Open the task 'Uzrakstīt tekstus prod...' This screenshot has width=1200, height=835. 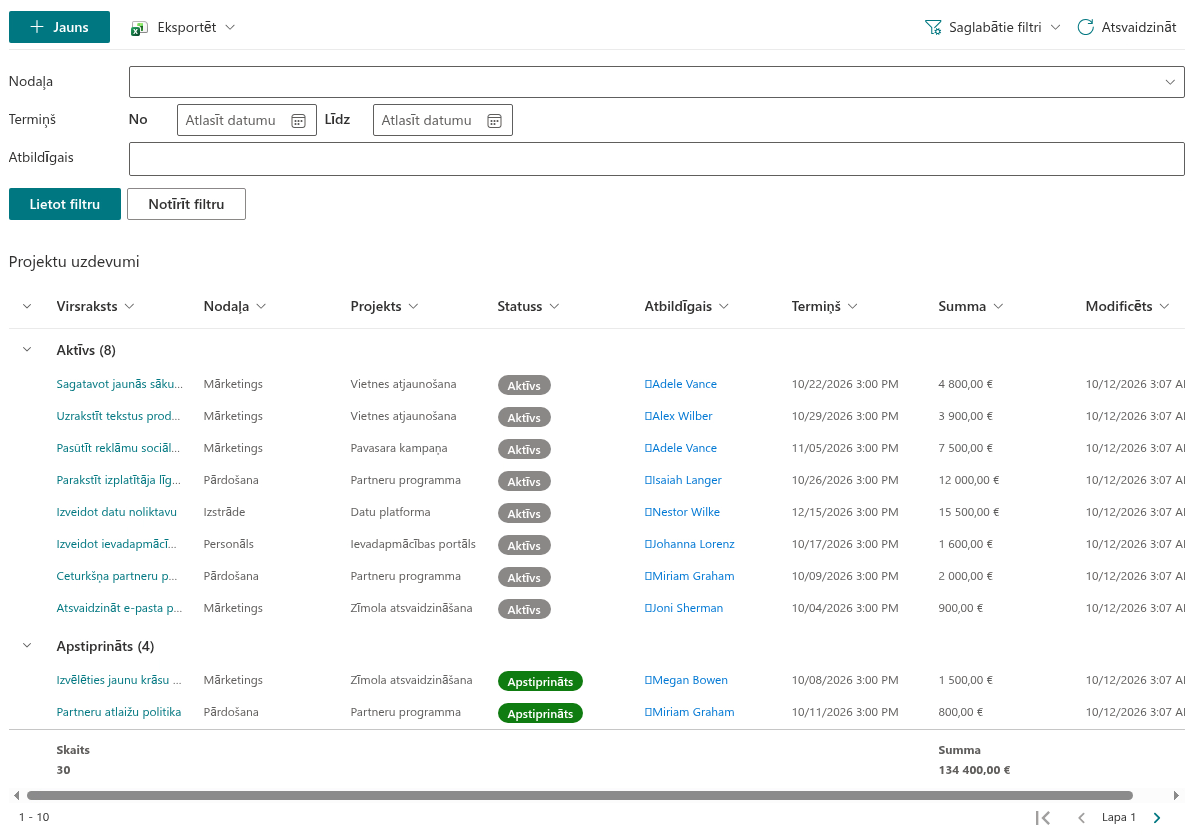119,416
